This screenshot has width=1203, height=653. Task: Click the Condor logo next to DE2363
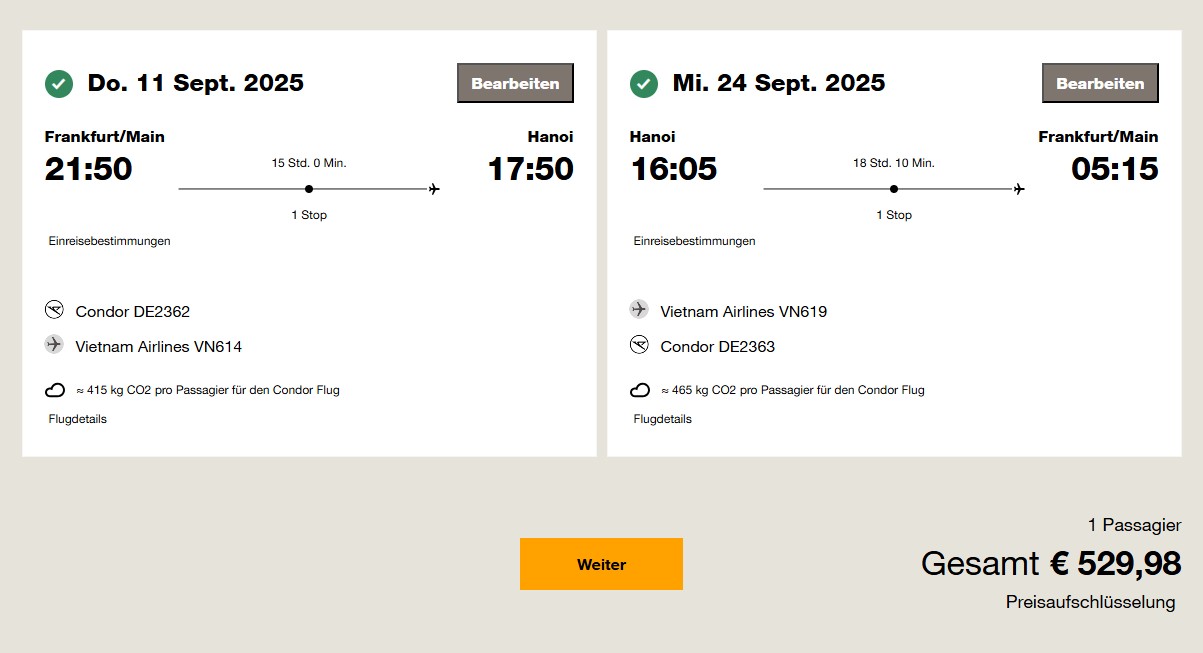(x=639, y=345)
